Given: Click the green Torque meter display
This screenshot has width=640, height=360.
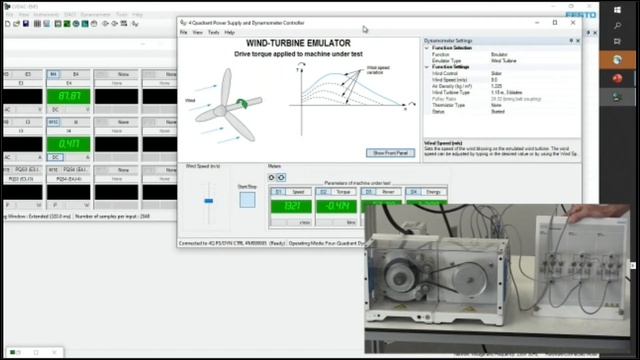Looking at the screenshot, I should click(x=336, y=206).
